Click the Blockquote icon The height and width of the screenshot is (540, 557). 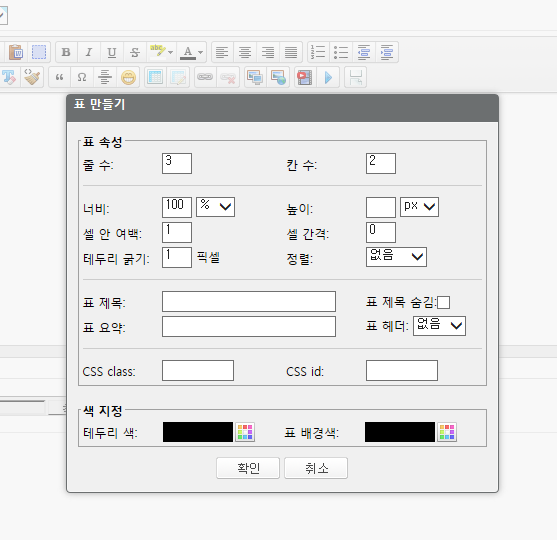pos(59,77)
